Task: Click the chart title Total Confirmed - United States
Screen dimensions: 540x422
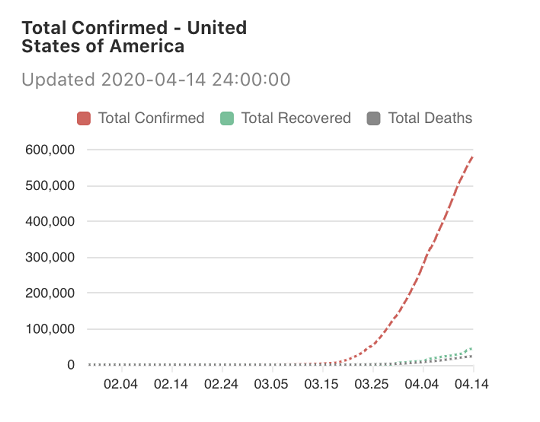Action: pos(134,37)
